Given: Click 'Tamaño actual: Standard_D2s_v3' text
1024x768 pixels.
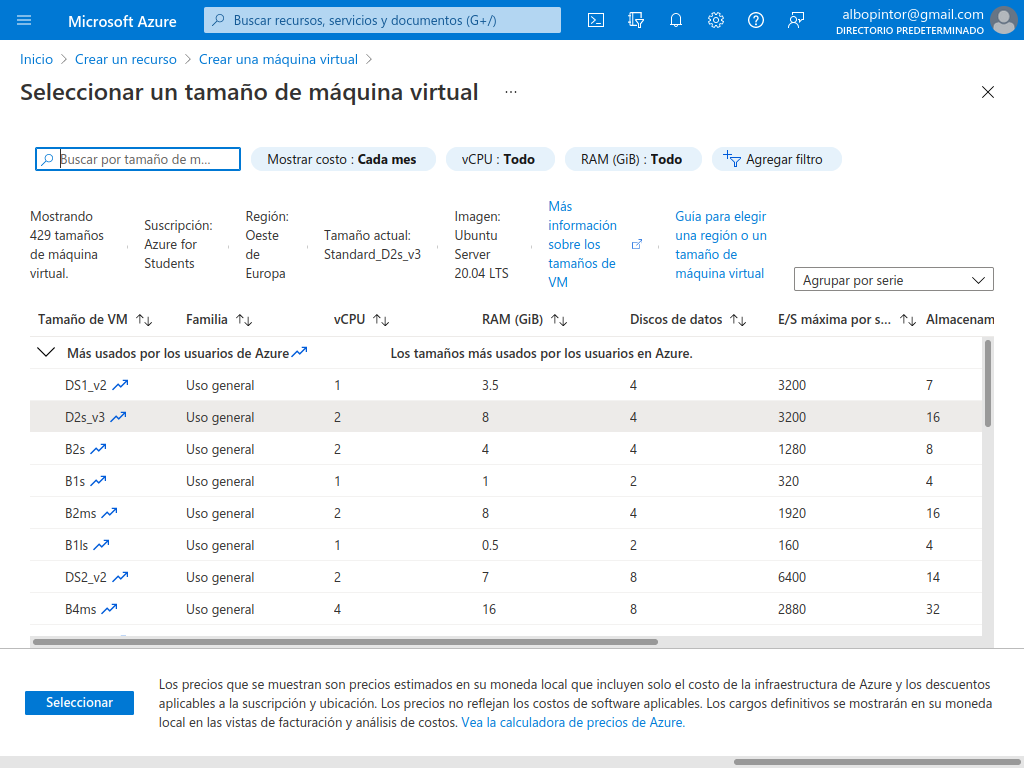Looking at the screenshot, I should click(x=372, y=245).
